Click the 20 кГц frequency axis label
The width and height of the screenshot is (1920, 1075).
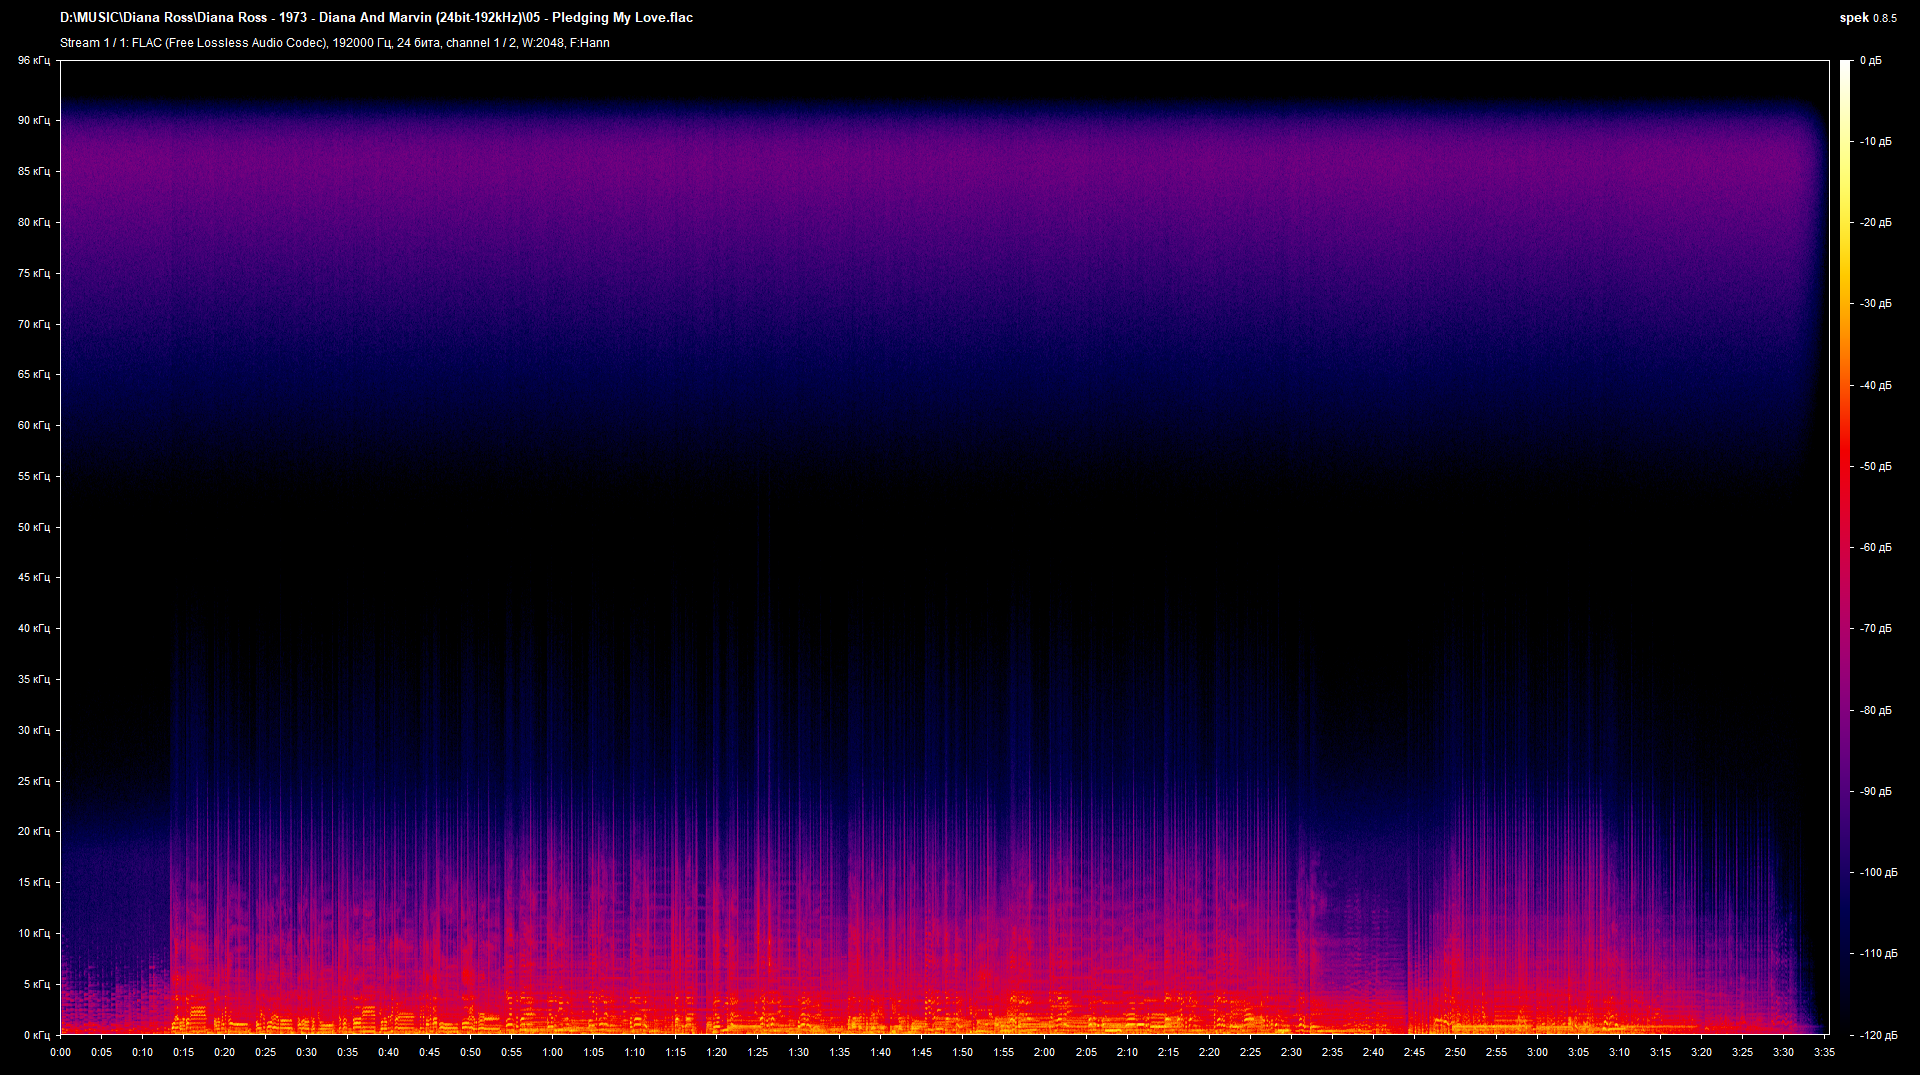click(33, 831)
